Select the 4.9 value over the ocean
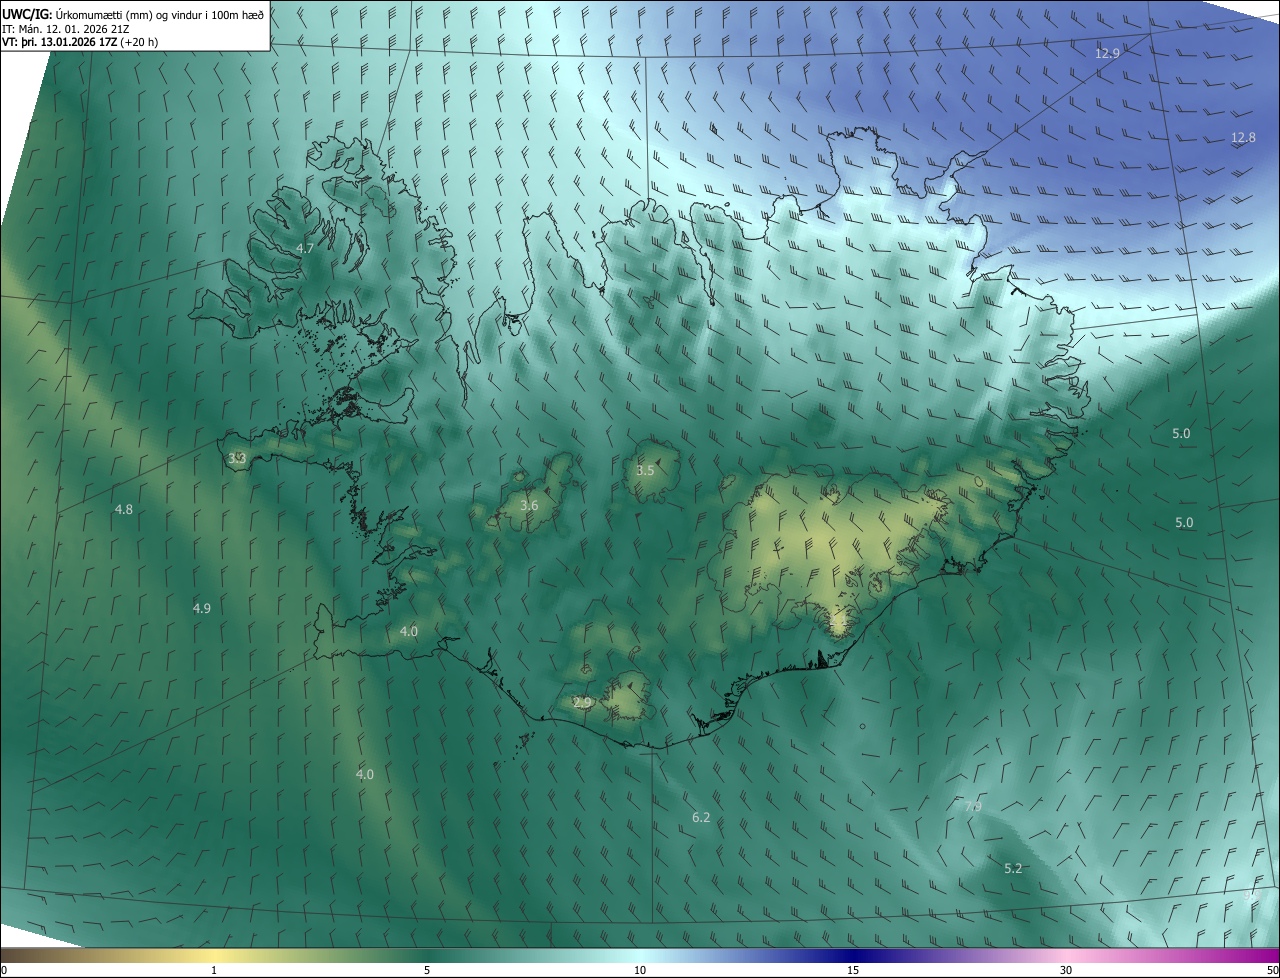This screenshot has height=978, width=1280. tap(202, 608)
